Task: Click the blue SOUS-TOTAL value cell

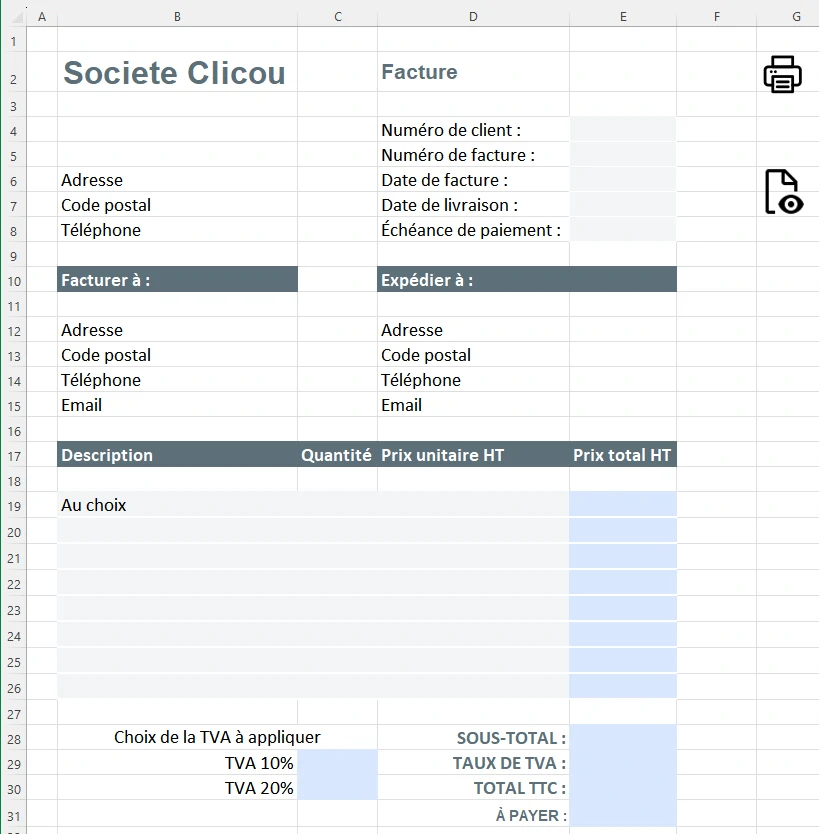Action: coord(623,738)
